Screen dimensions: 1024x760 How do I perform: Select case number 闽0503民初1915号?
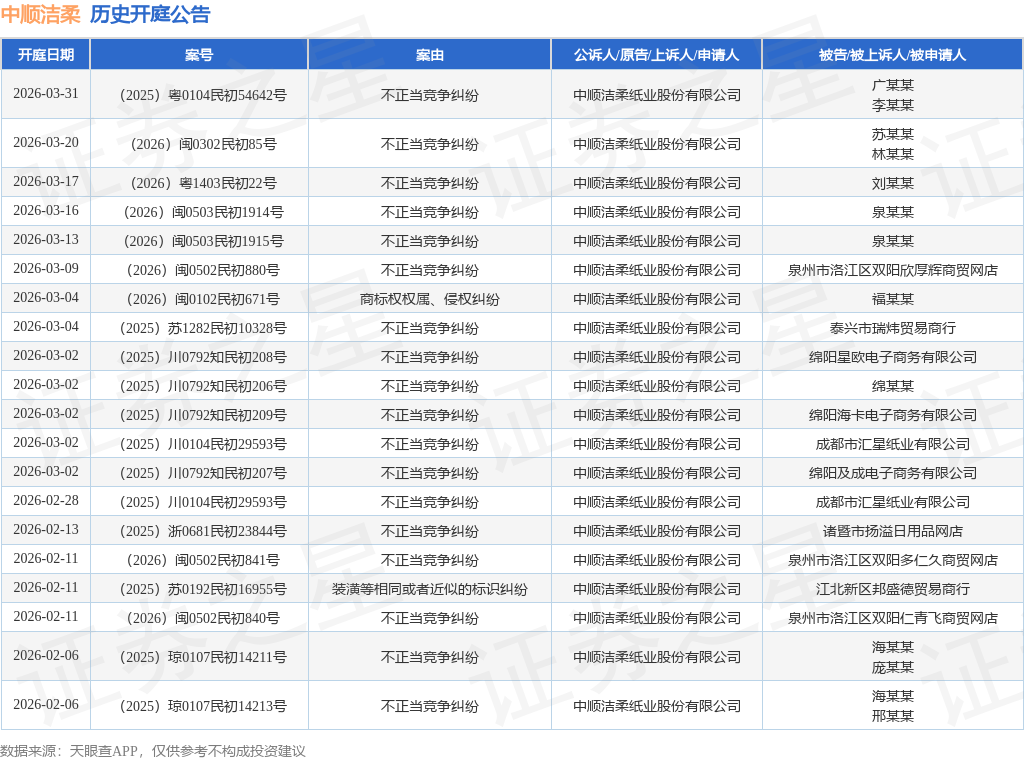[x=203, y=242]
